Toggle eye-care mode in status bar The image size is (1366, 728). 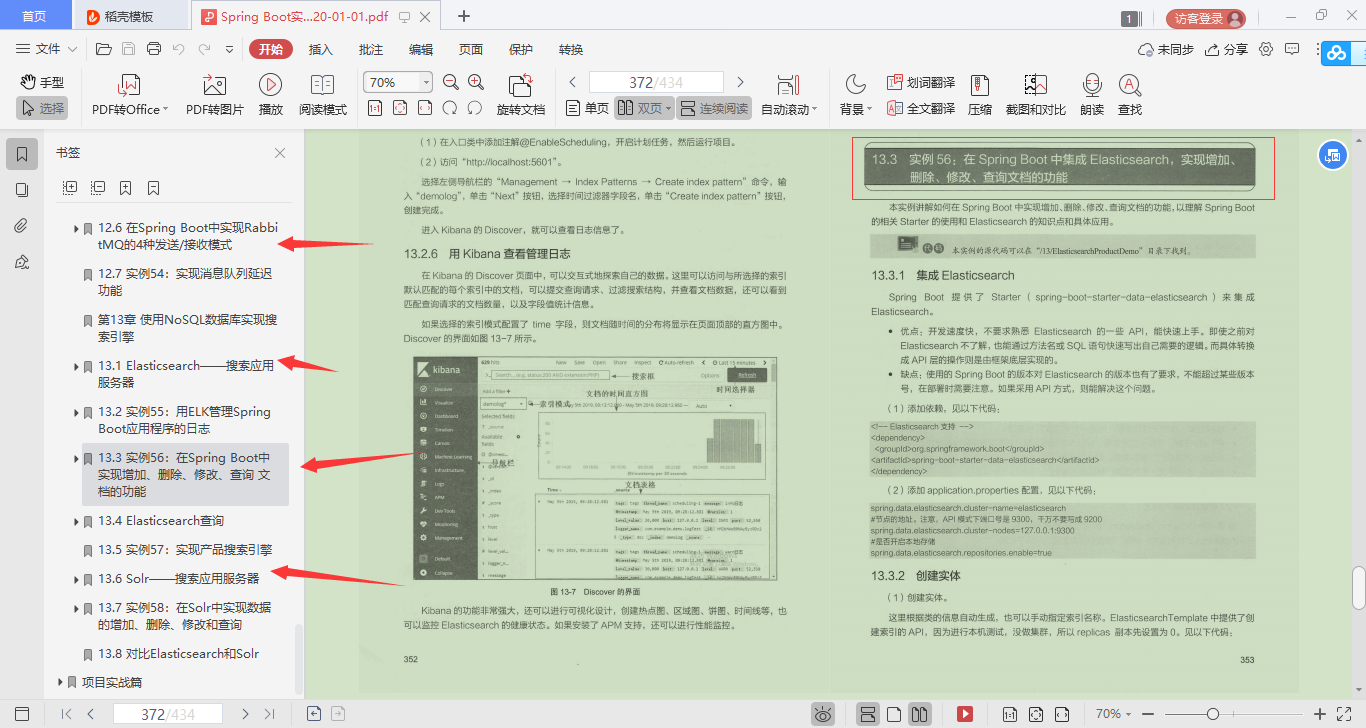click(x=823, y=714)
